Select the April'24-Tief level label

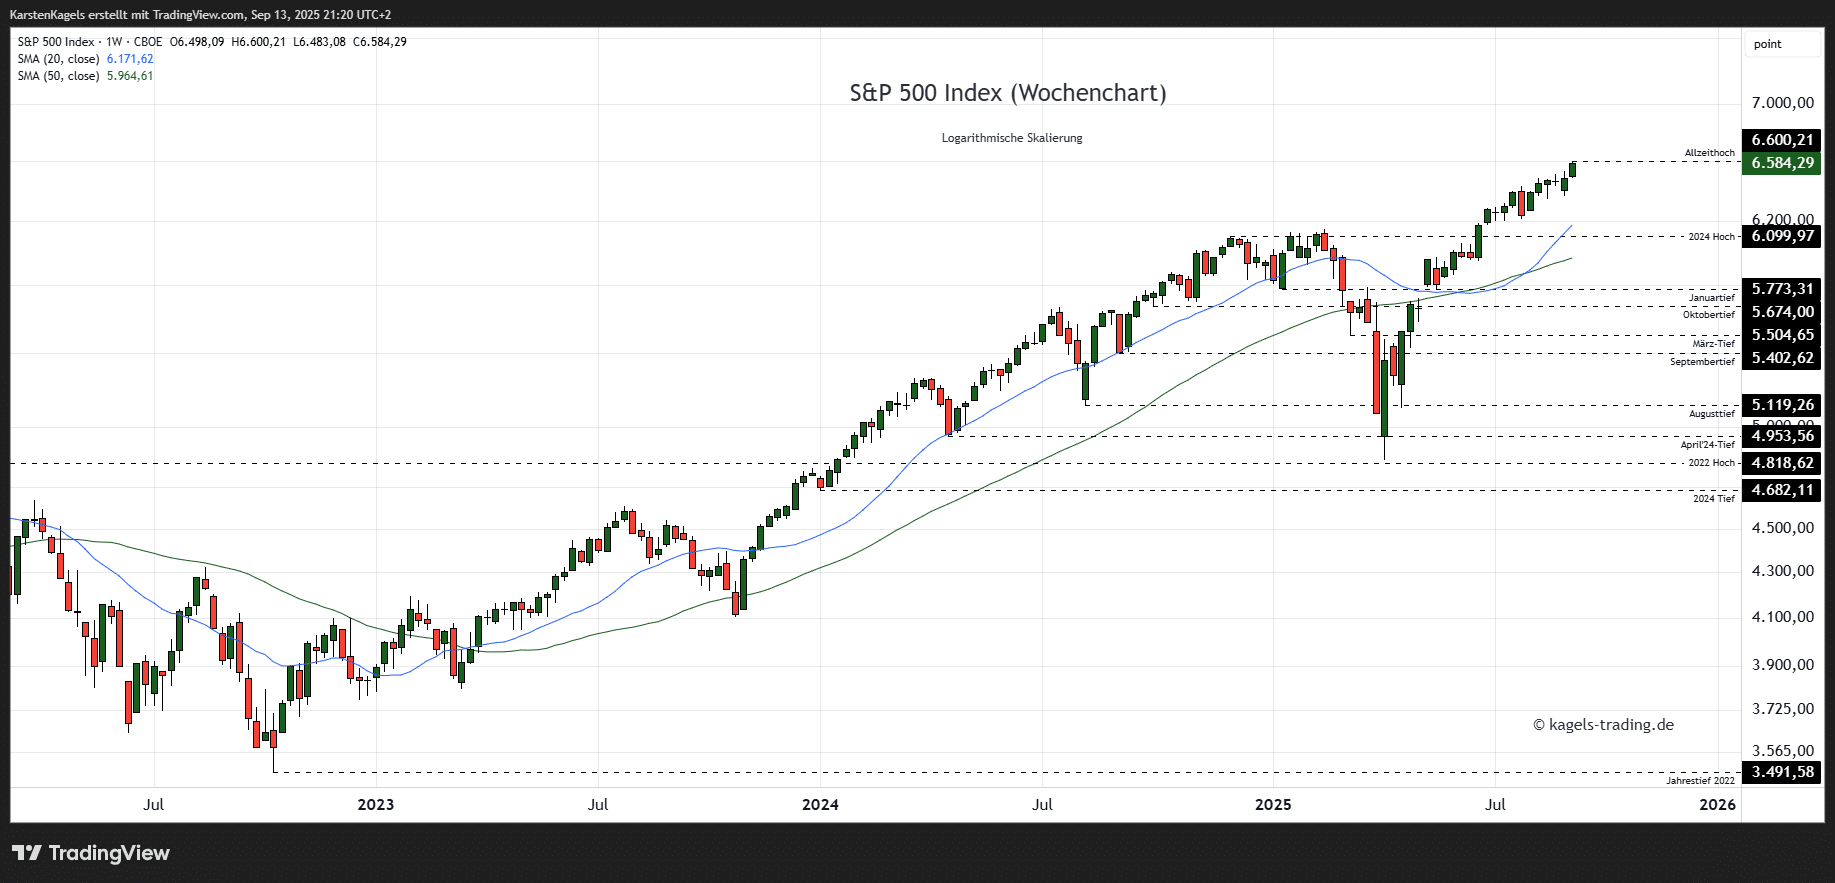(x=1708, y=445)
